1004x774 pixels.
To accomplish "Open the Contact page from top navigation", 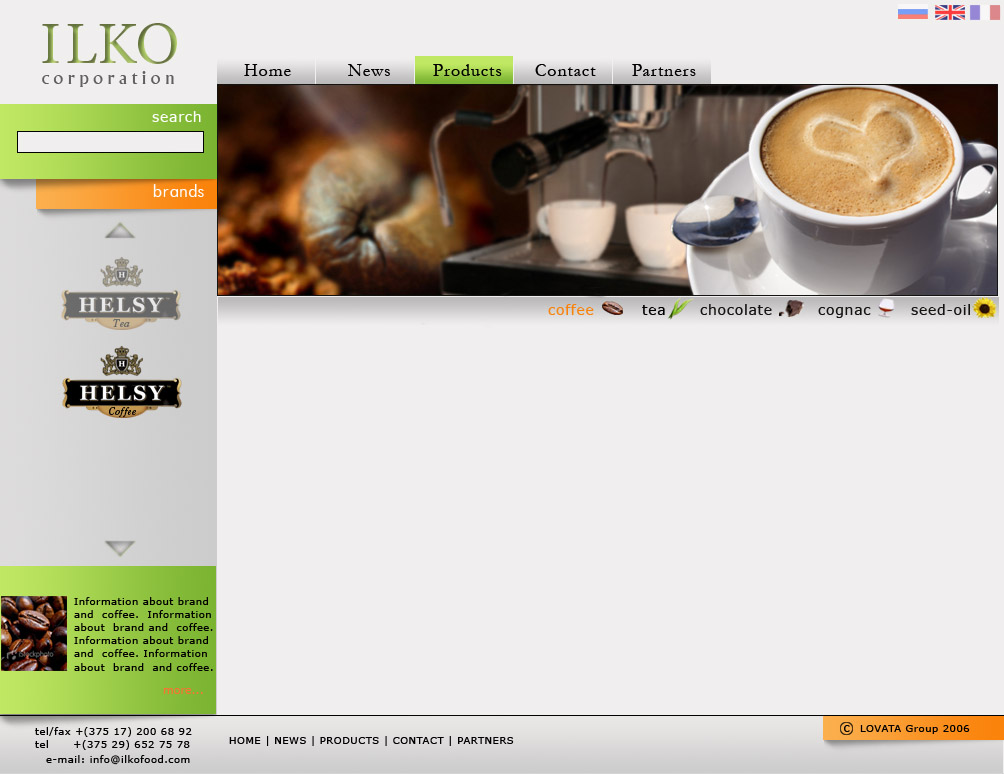I will tap(564, 70).
